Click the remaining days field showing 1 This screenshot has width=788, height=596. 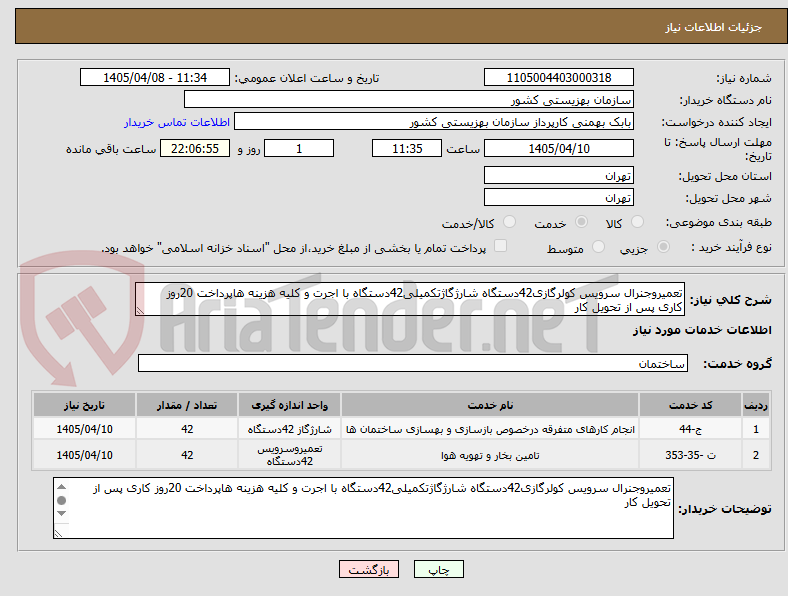pyautogui.click(x=299, y=148)
